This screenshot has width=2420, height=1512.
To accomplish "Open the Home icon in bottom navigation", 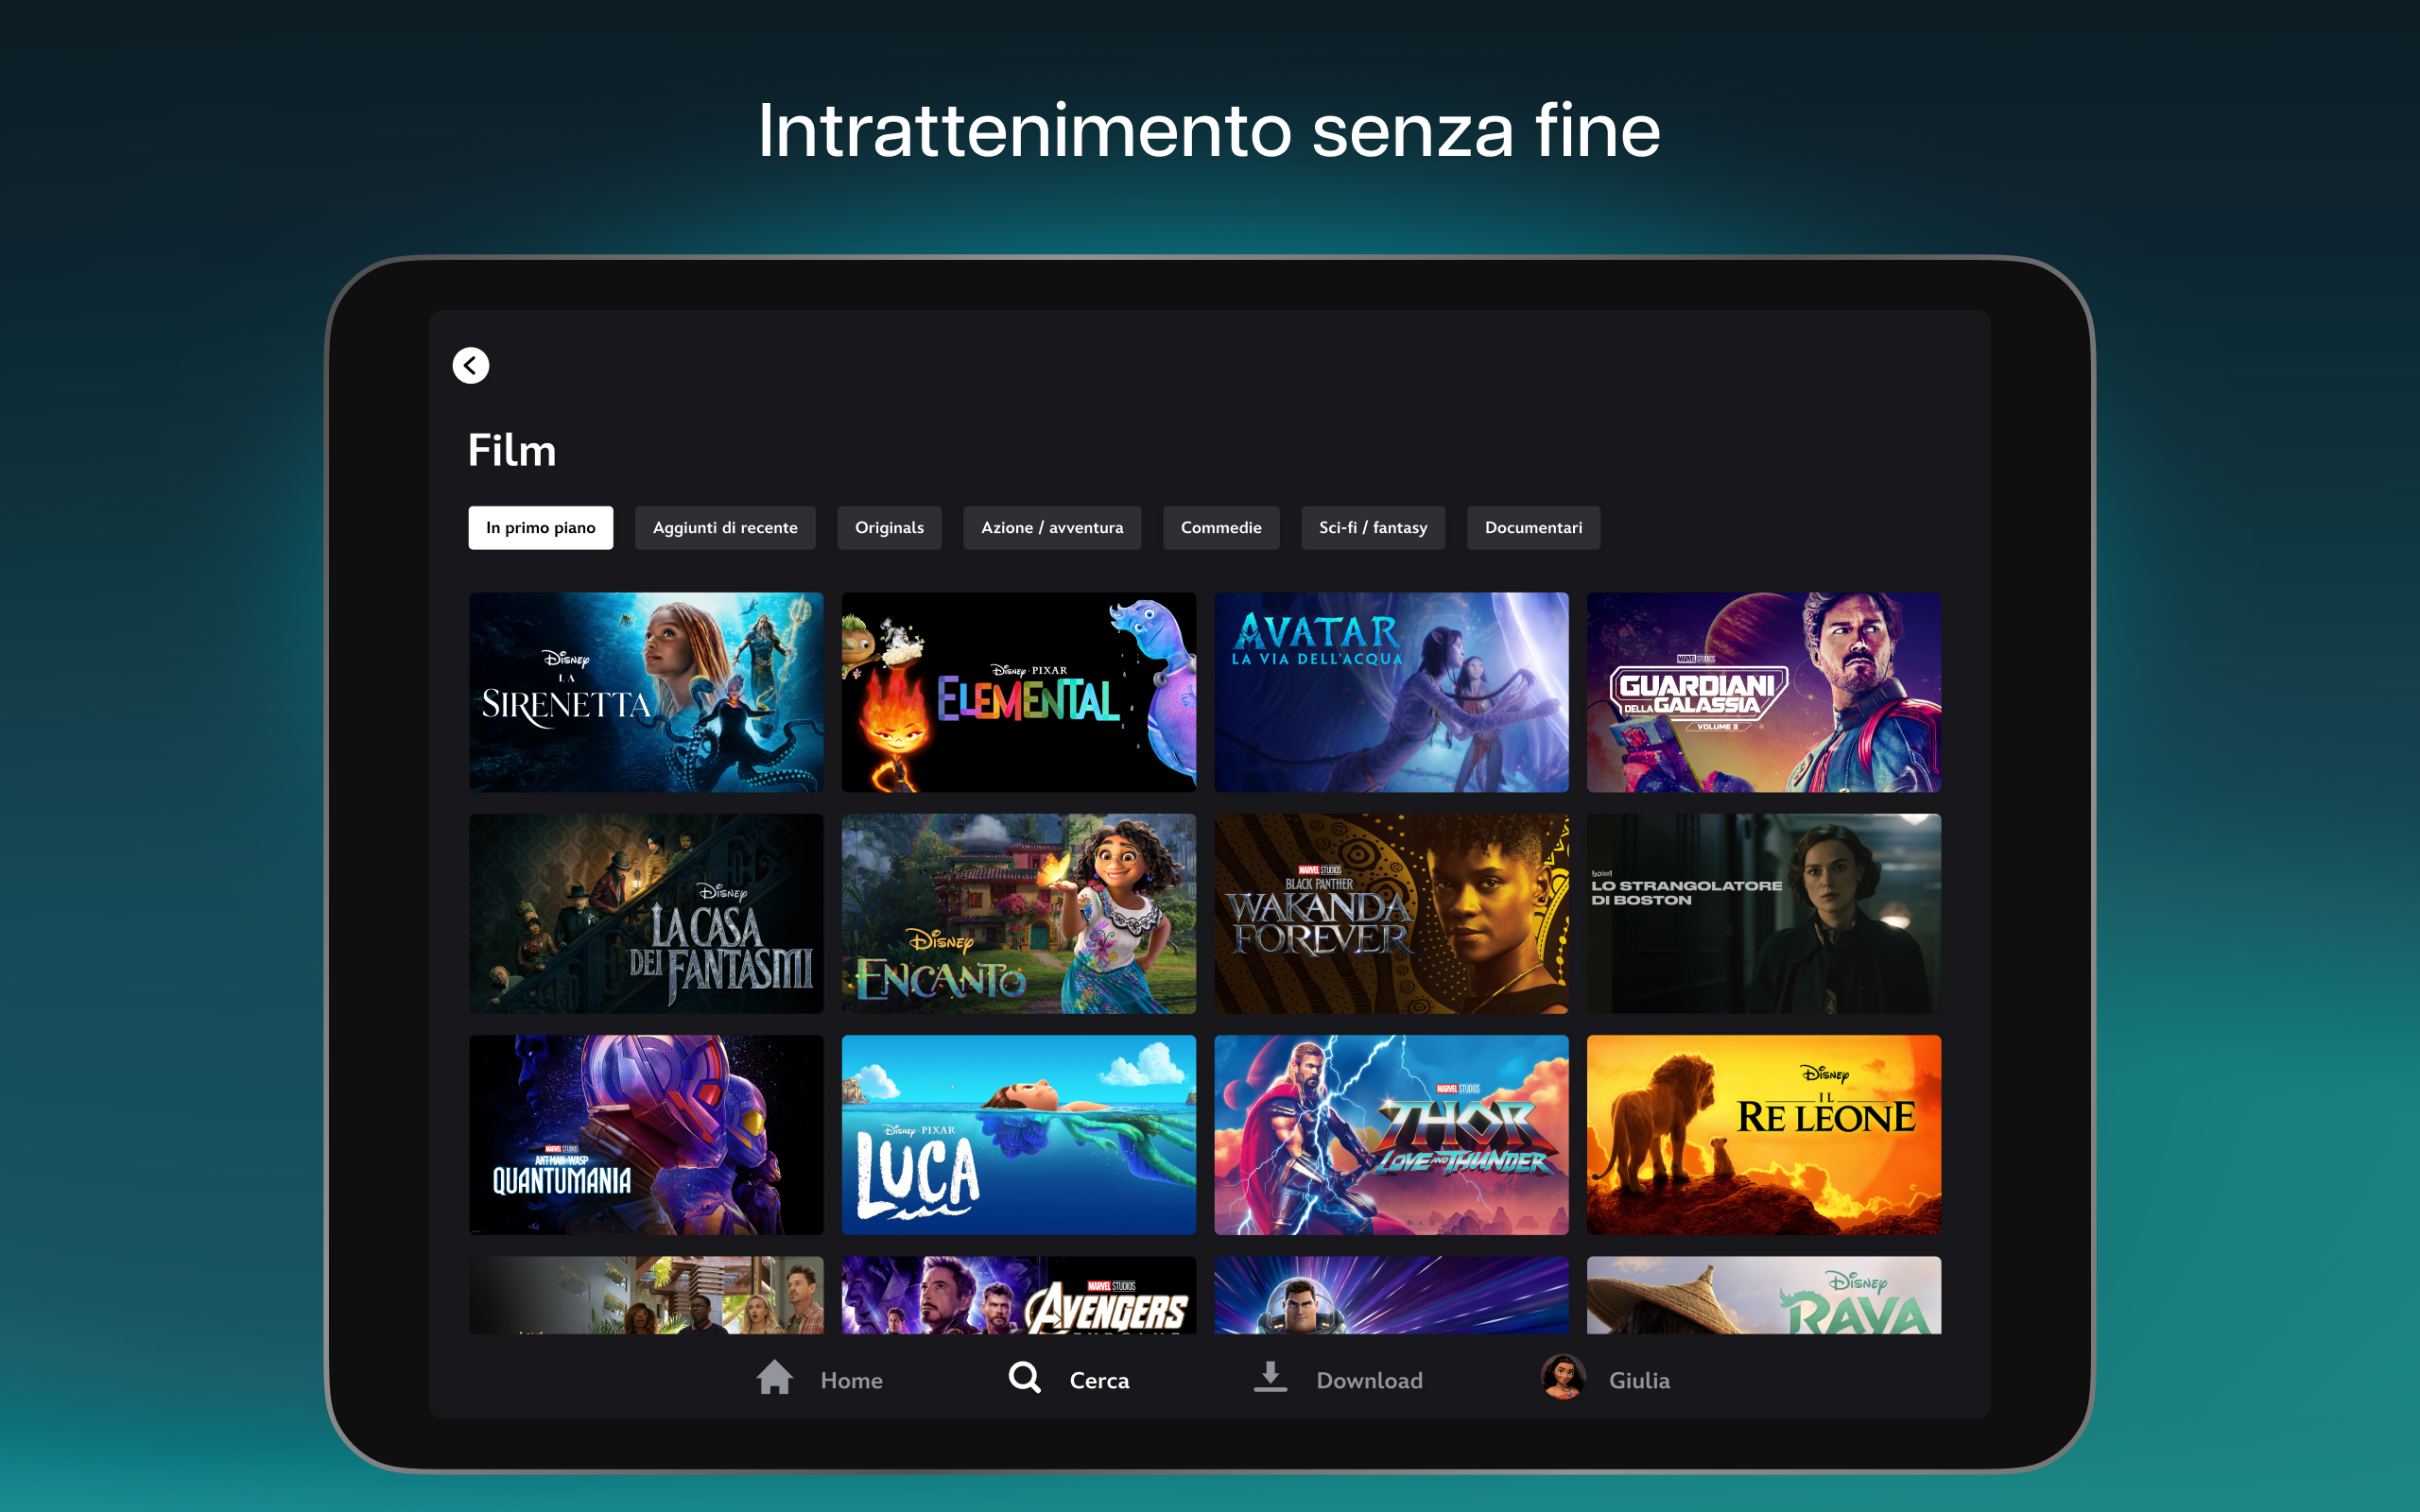I will 774,1378.
